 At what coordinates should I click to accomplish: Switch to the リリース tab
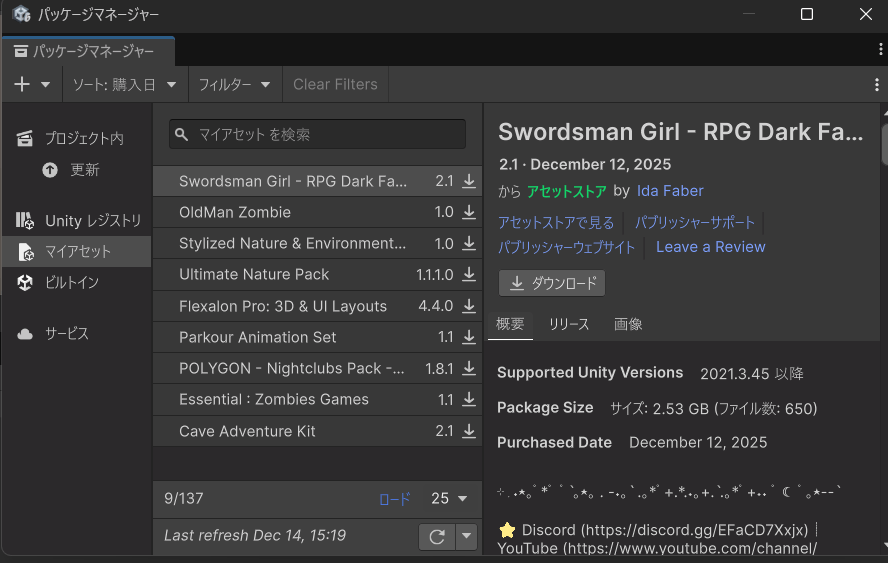pos(568,324)
